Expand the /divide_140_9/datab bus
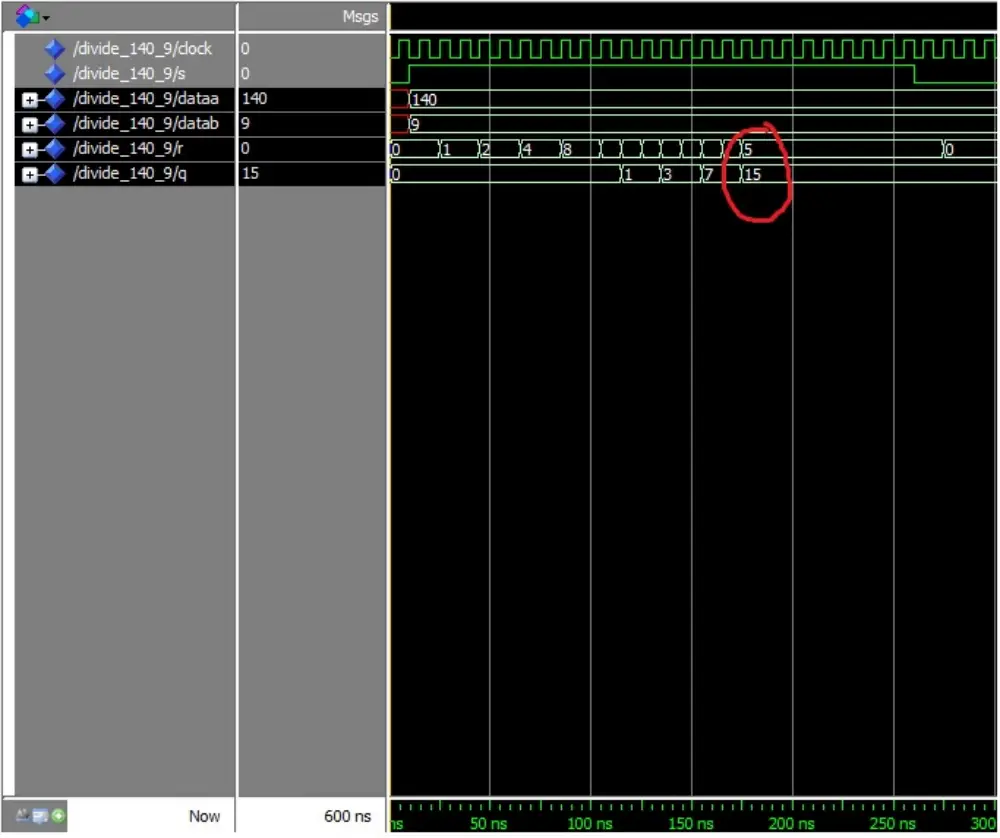This screenshot has height=838, width=1000. [29, 124]
